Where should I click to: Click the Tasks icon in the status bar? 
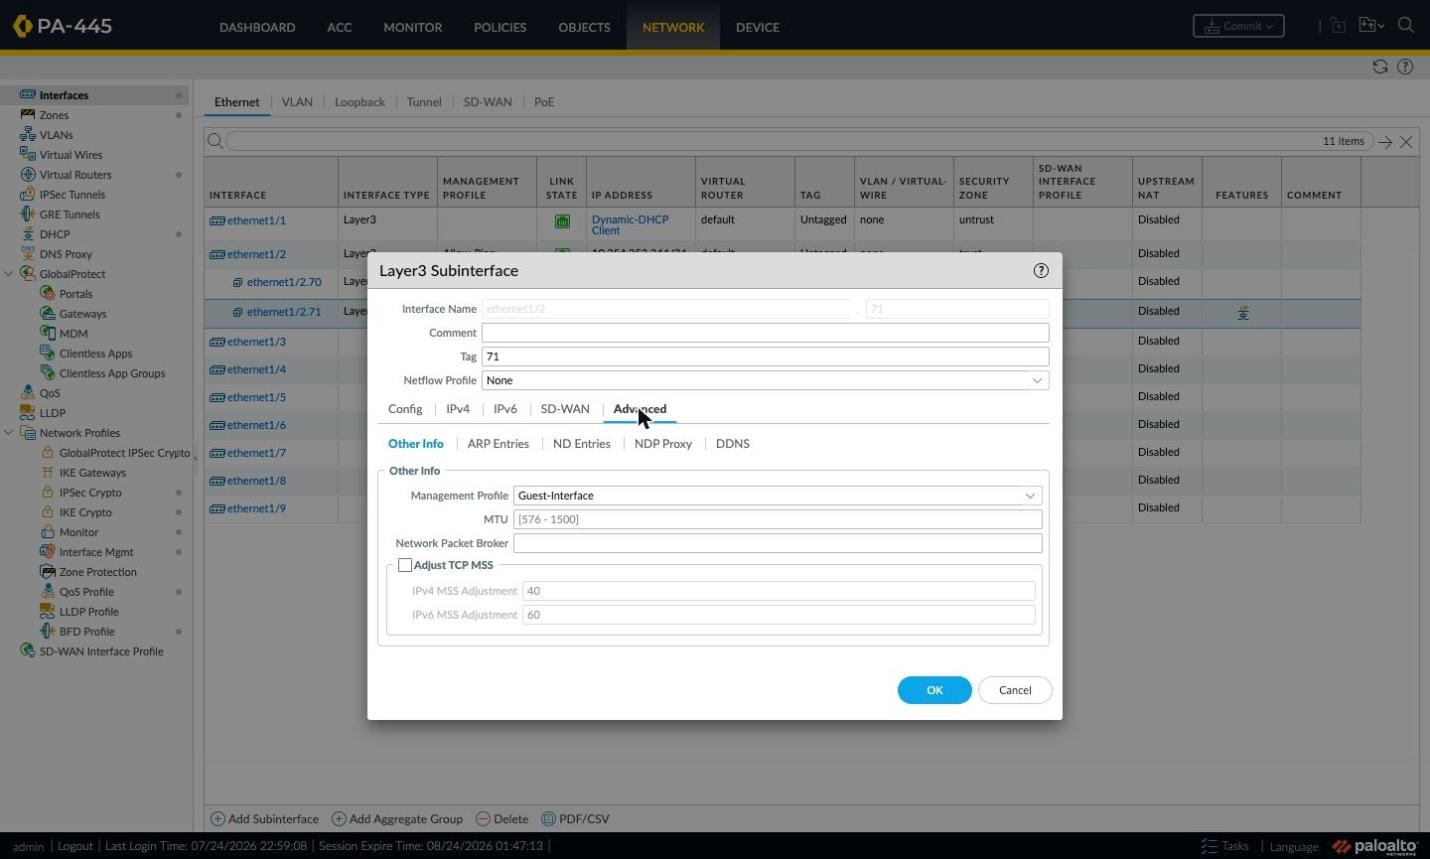pyautogui.click(x=1209, y=846)
